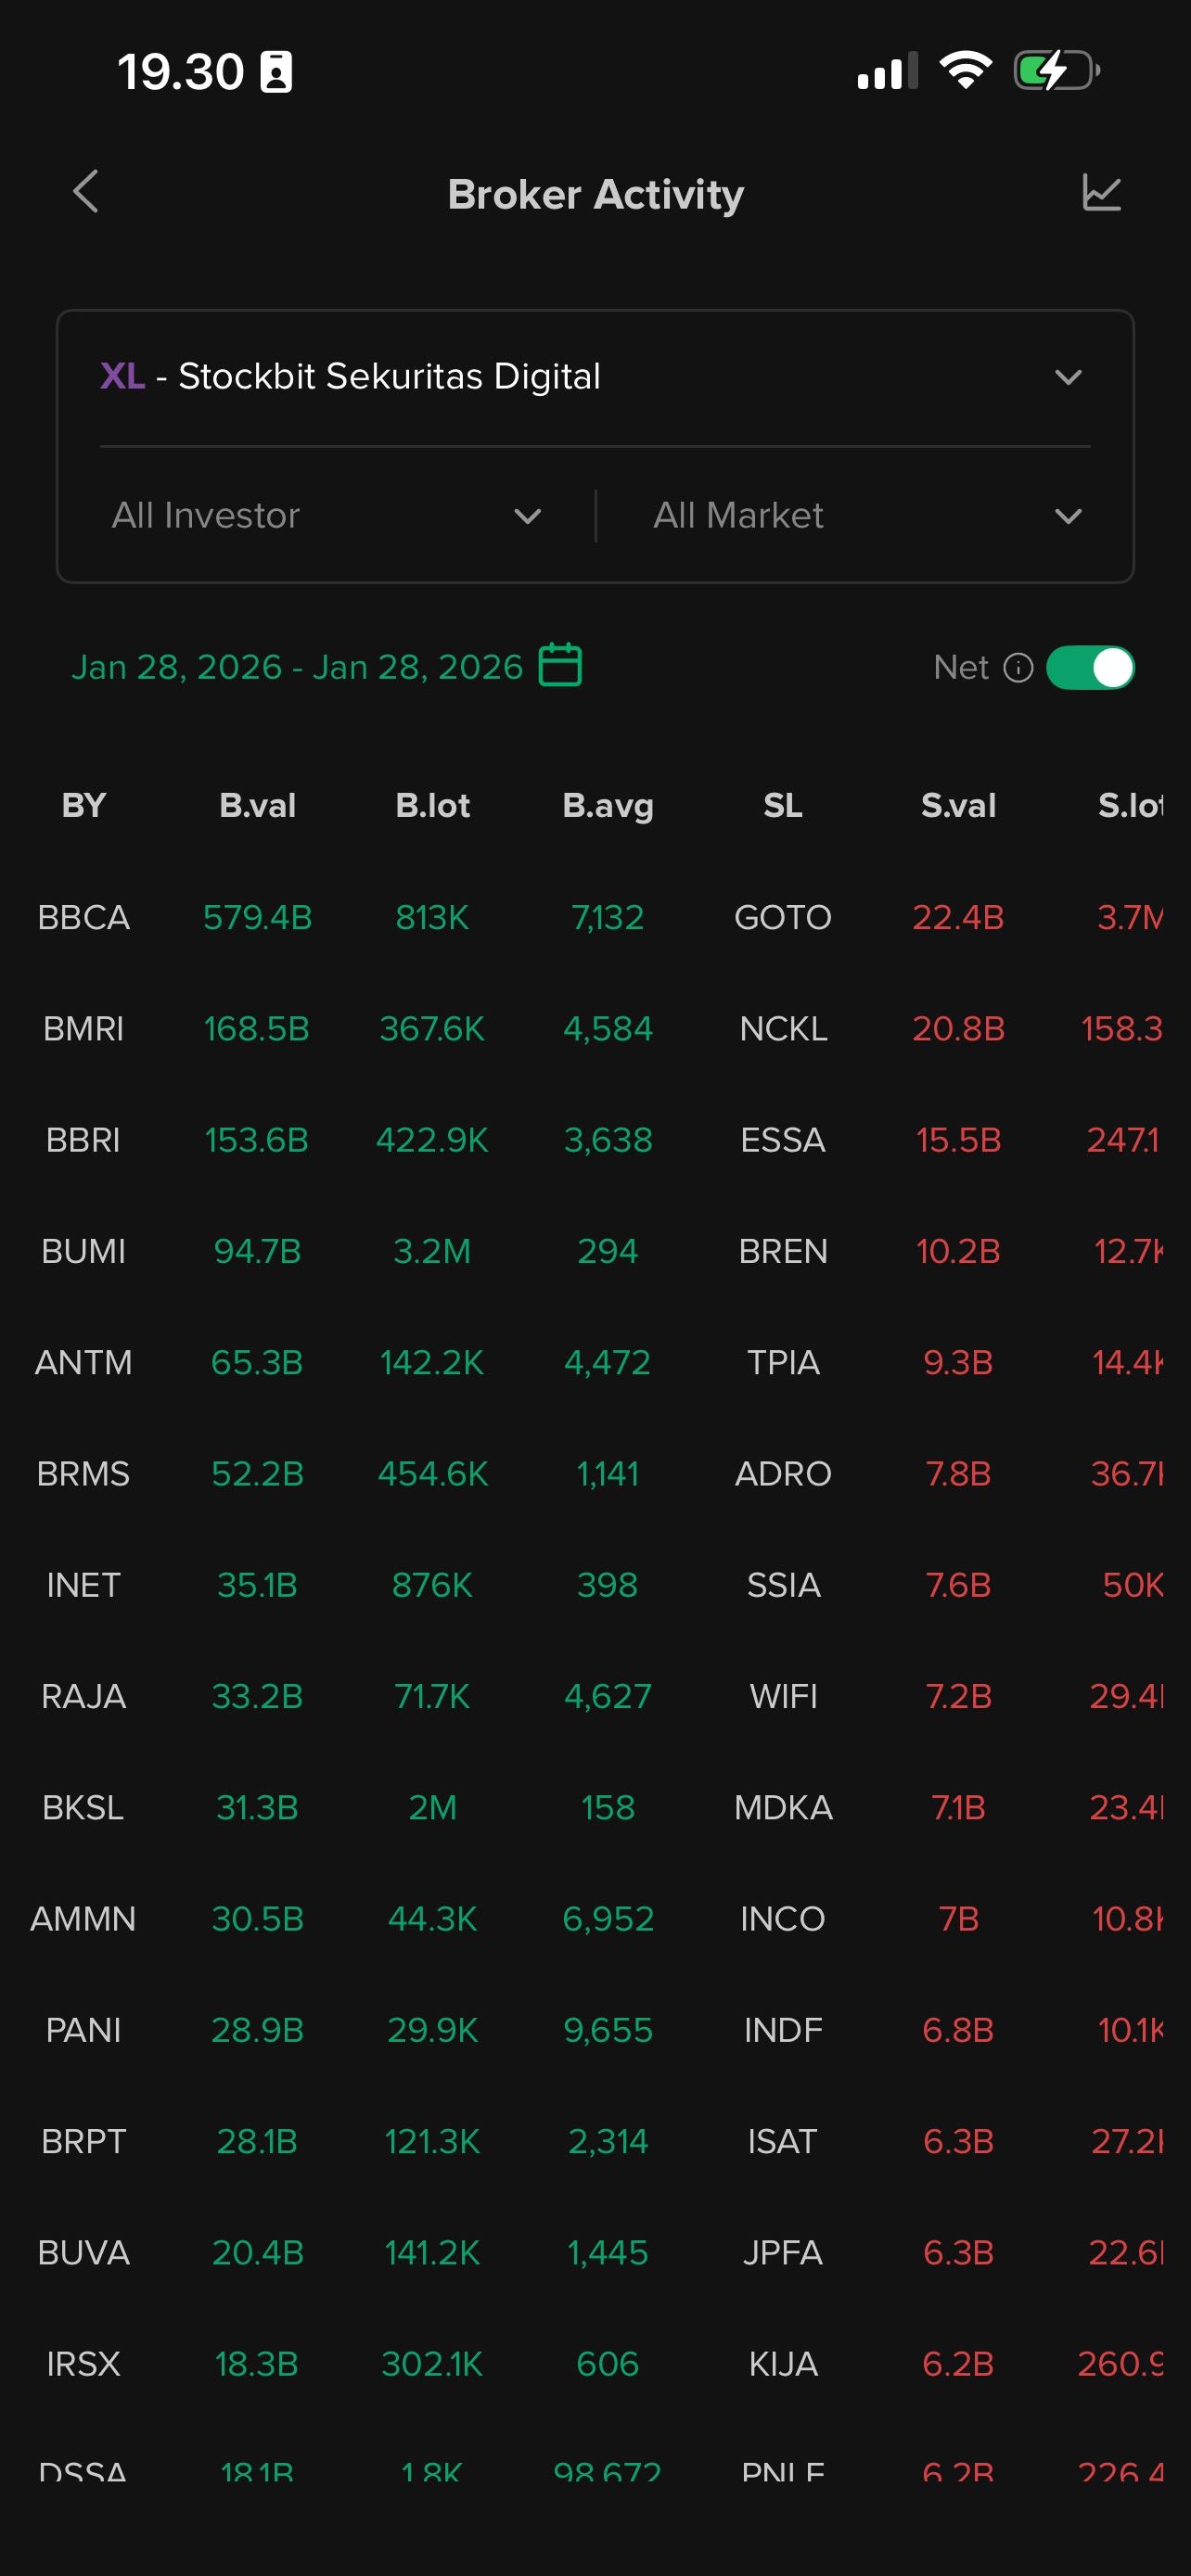Tap the ID card status icon

276,72
